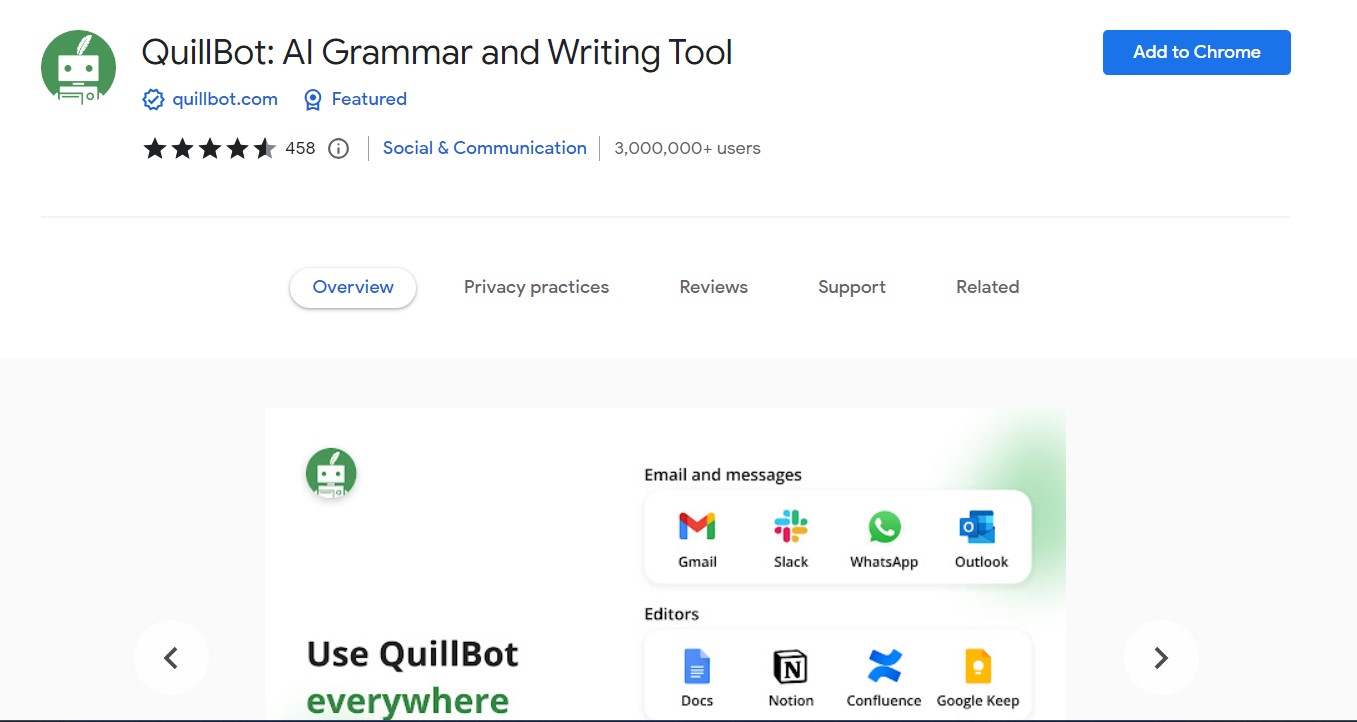Click the verified badge beside quillbot.com
1357x722 pixels.
click(x=153, y=99)
